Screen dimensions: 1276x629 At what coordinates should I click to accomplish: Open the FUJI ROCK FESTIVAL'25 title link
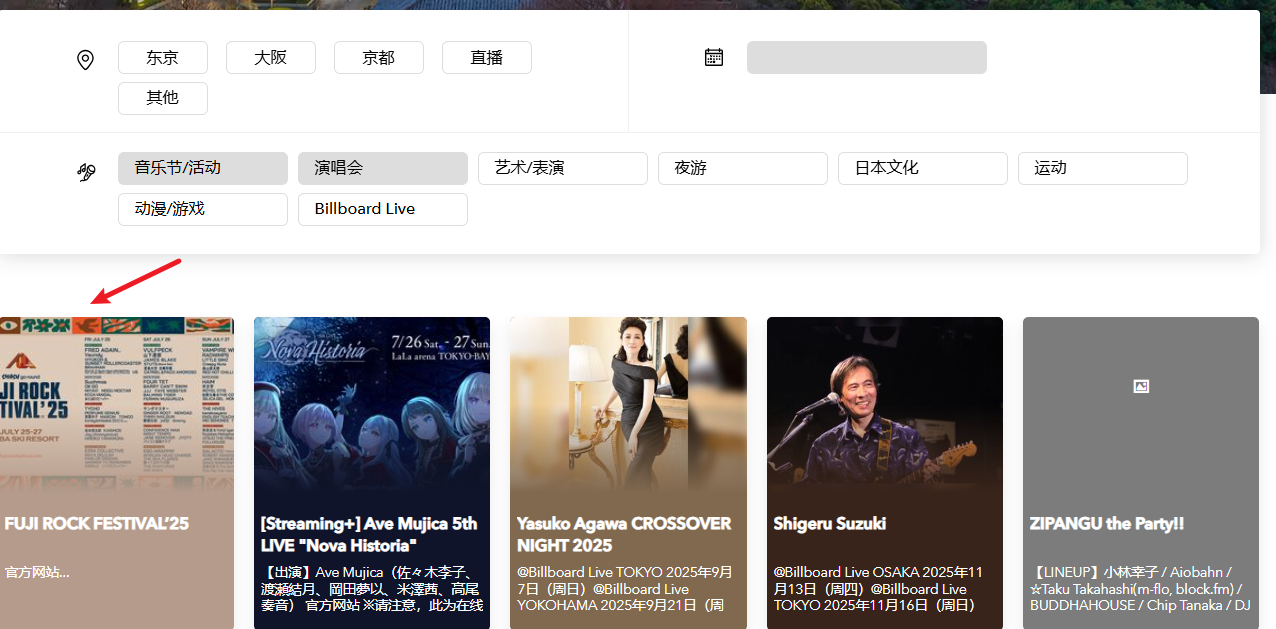click(97, 524)
